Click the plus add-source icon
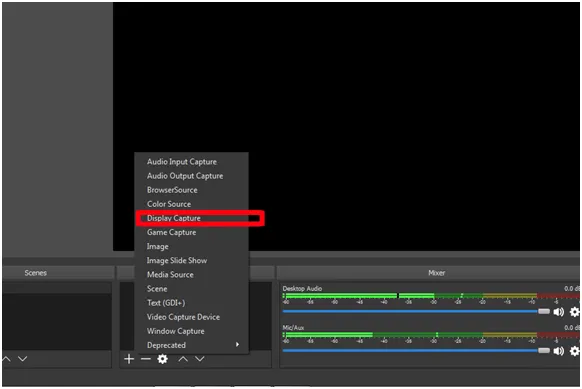582x389 pixels. pyautogui.click(x=129, y=359)
